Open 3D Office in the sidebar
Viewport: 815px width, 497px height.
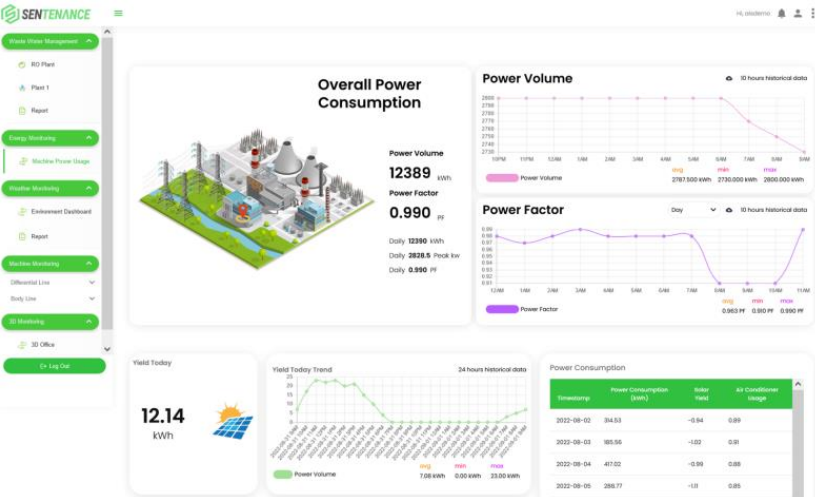click(42, 344)
